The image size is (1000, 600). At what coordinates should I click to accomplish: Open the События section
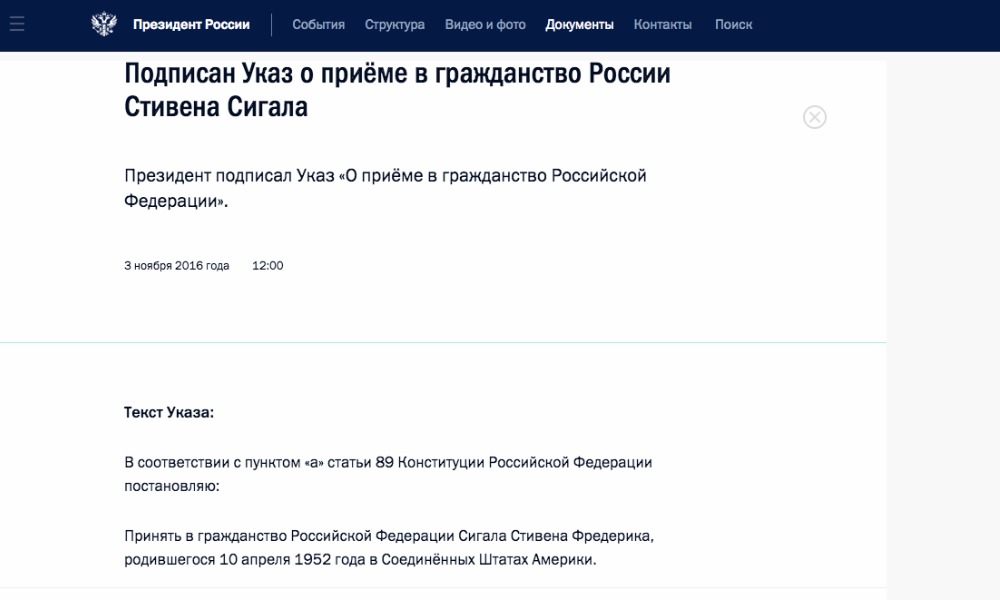(318, 25)
